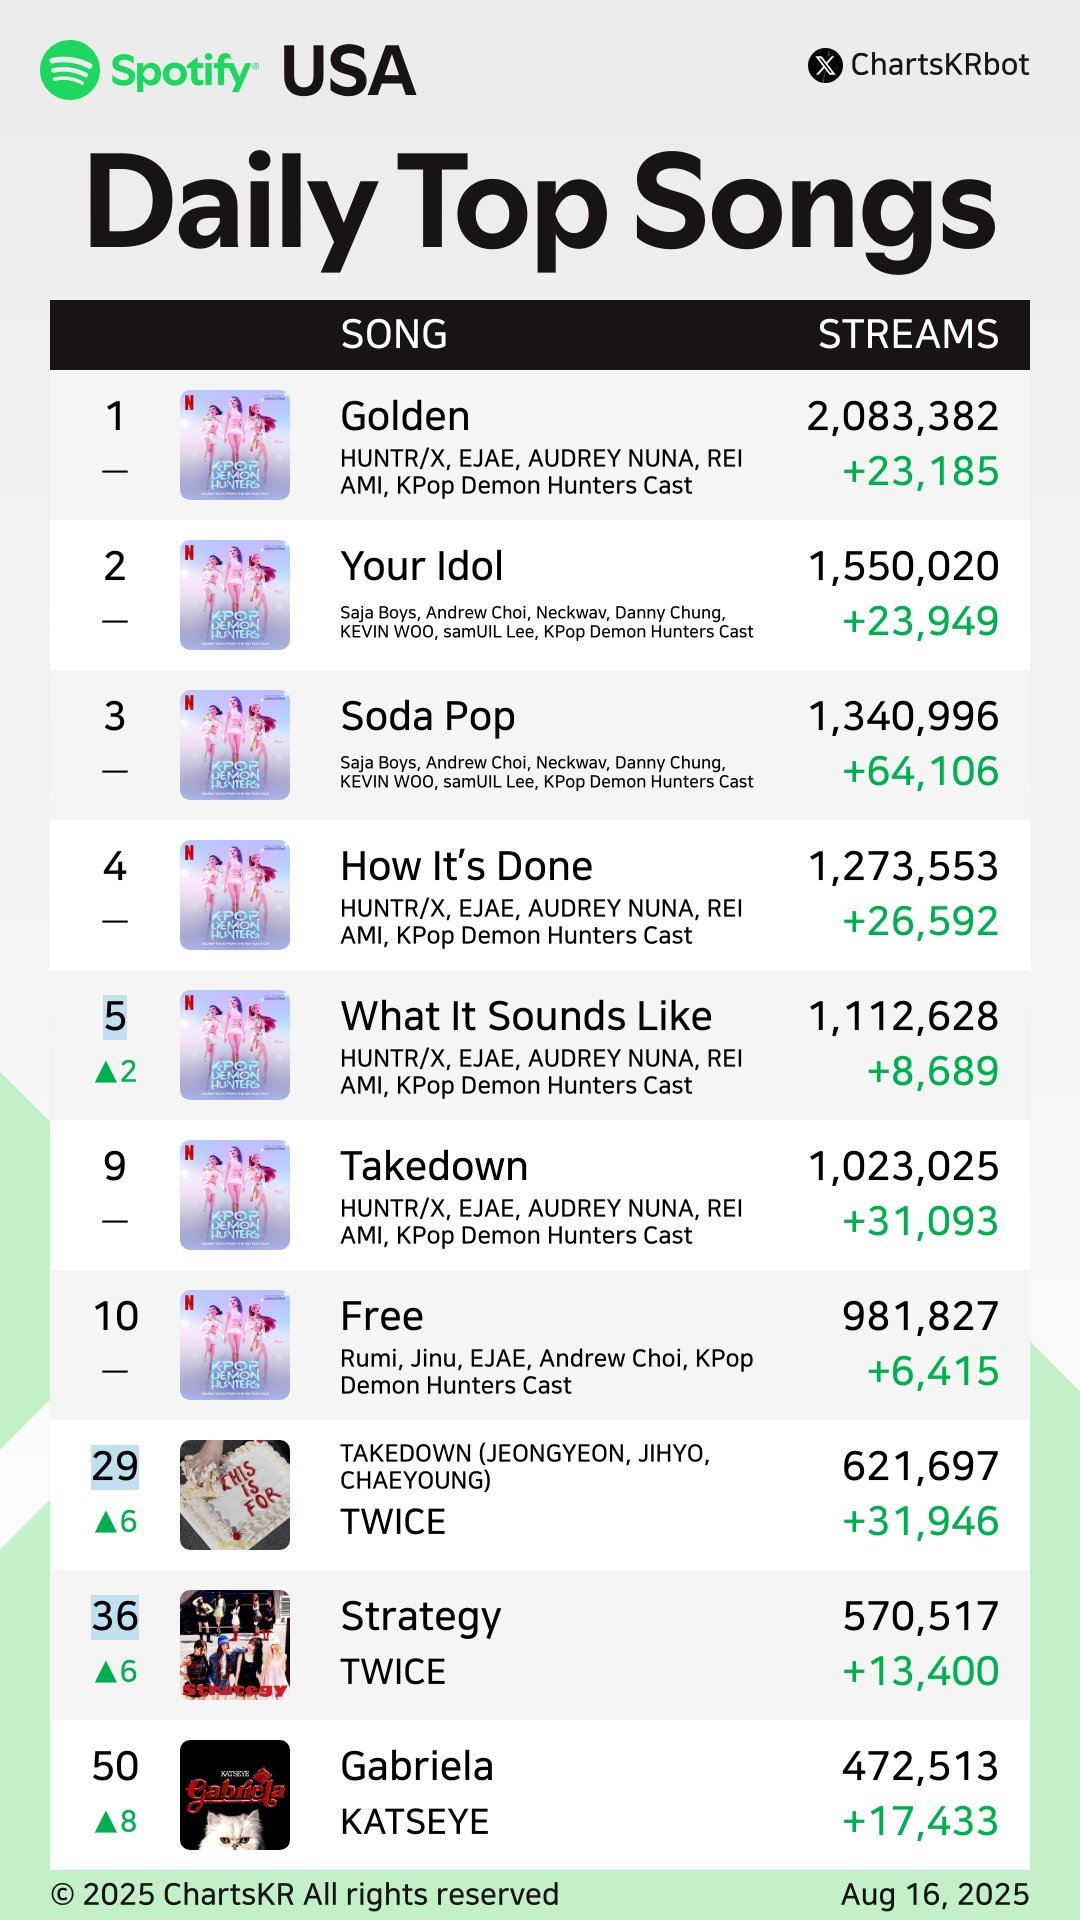The image size is (1080, 1920).
Task: Open the Soda Pop song title
Action: pyautogui.click(x=428, y=717)
